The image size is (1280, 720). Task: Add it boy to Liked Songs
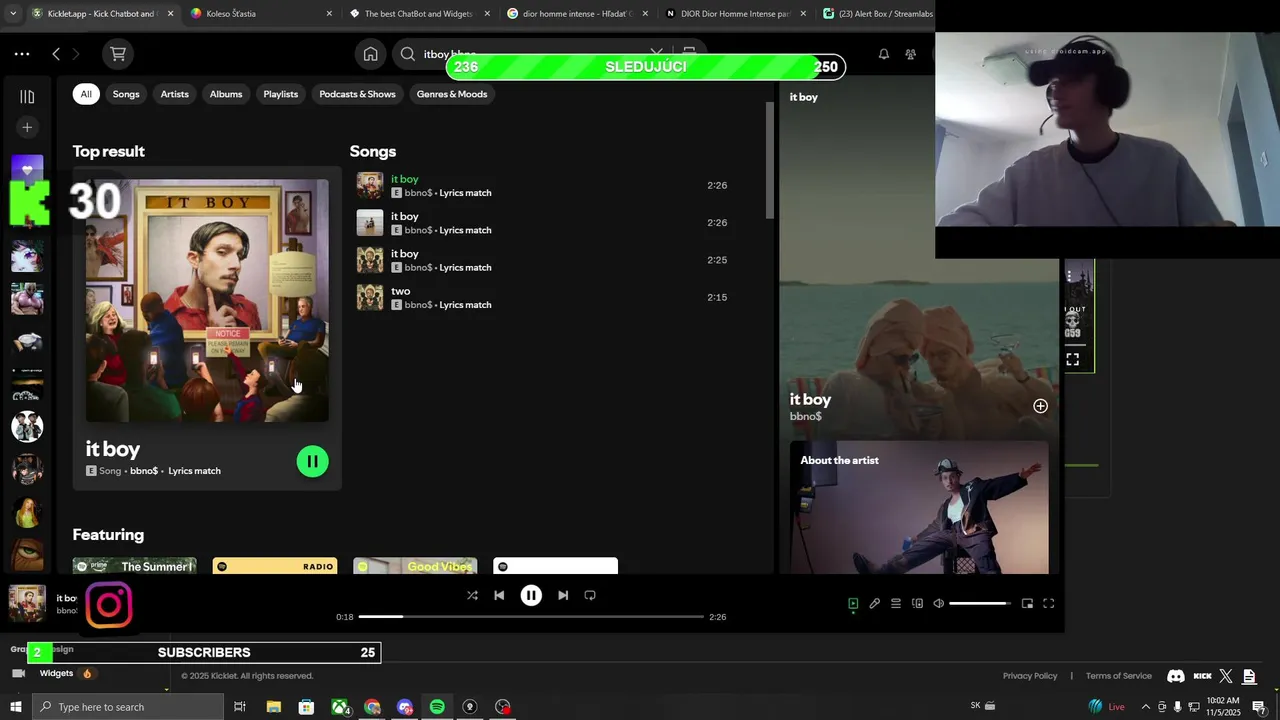(x=1040, y=406)
